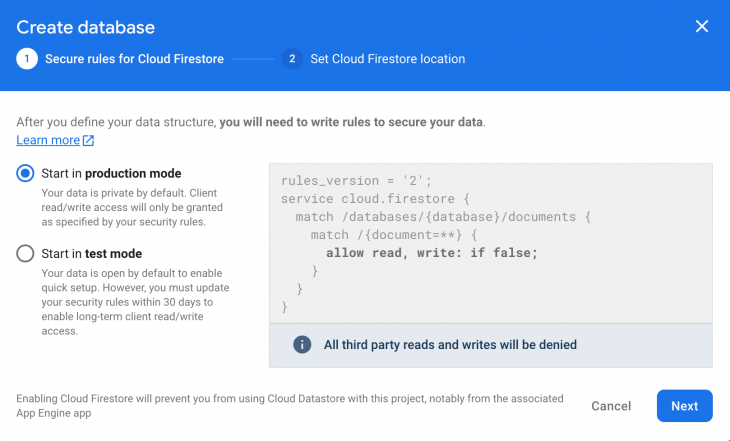
Task: Click 'All third party reads and writes will be denied'
Action: [450, 345]
